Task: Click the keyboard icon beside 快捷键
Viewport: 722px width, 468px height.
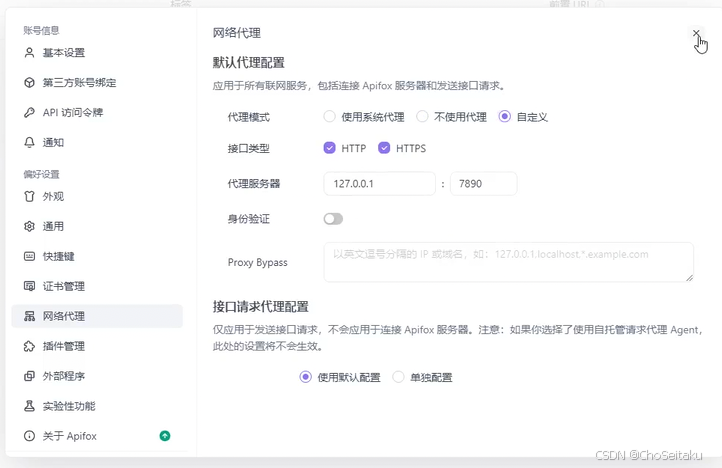Action: tap(29, 256)
